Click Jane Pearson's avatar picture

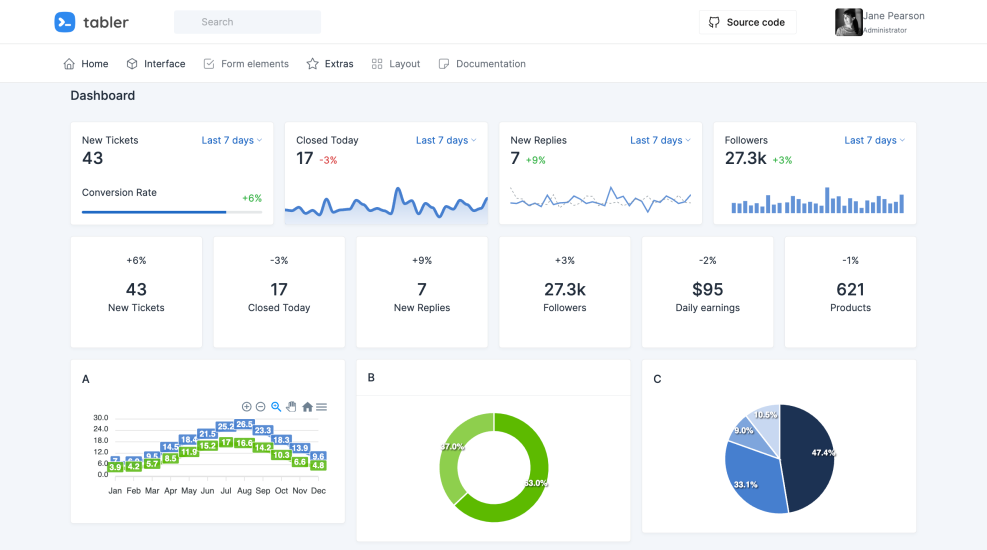coord(848,22)
